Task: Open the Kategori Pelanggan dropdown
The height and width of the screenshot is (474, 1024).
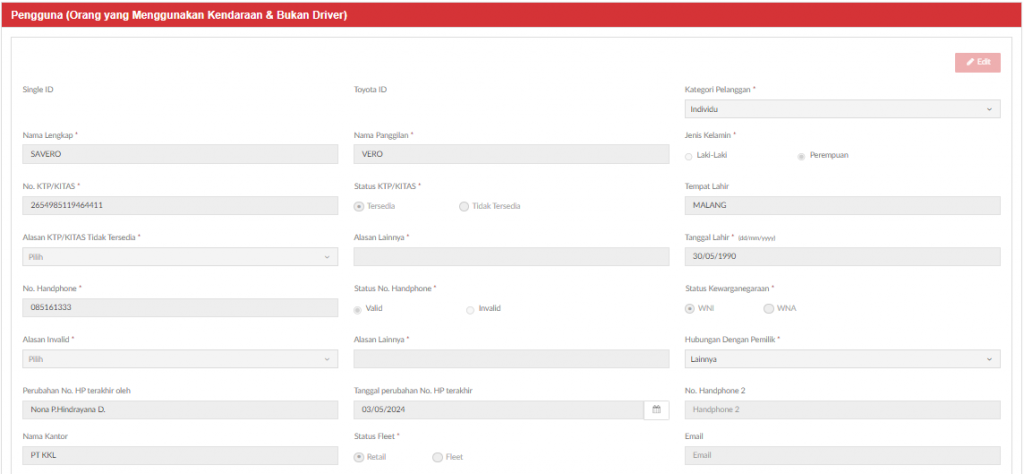Action: coord(842,109)
